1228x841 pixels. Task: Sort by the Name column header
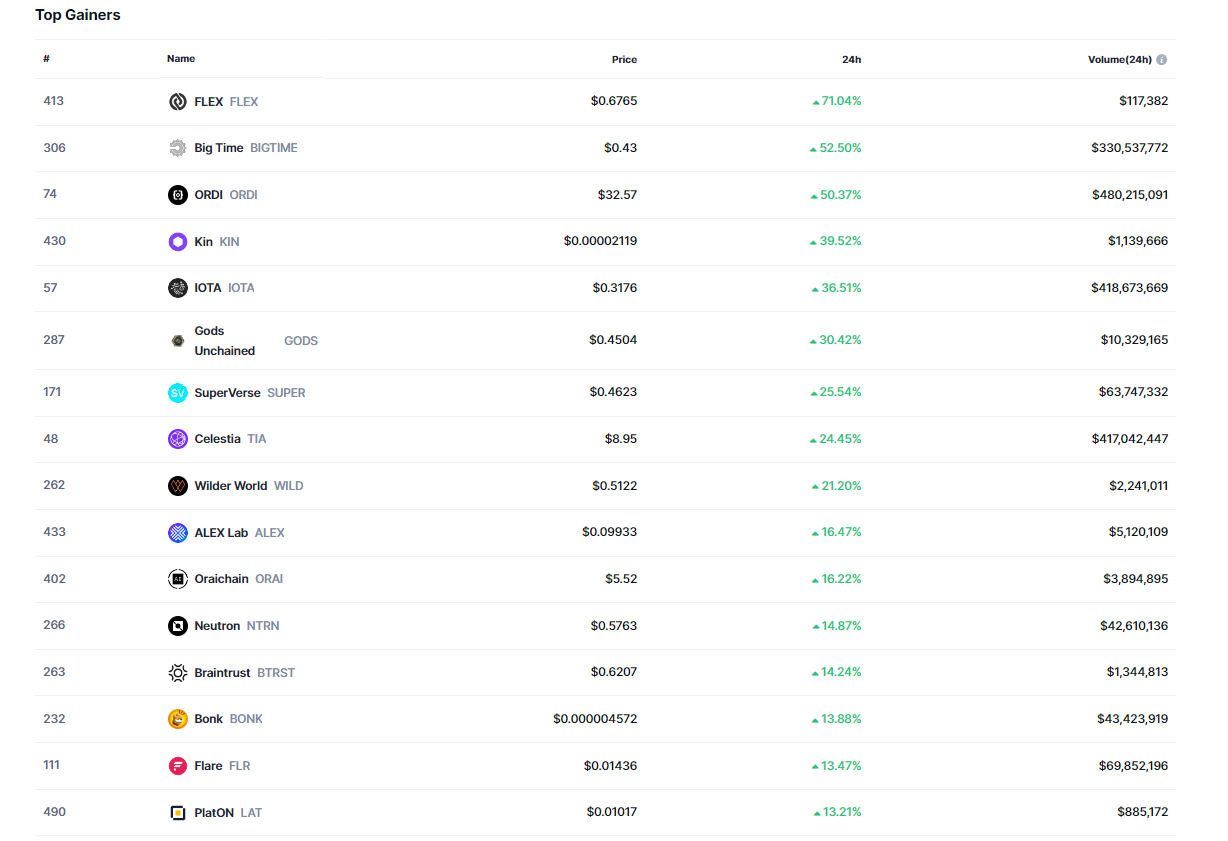(181, 59)
